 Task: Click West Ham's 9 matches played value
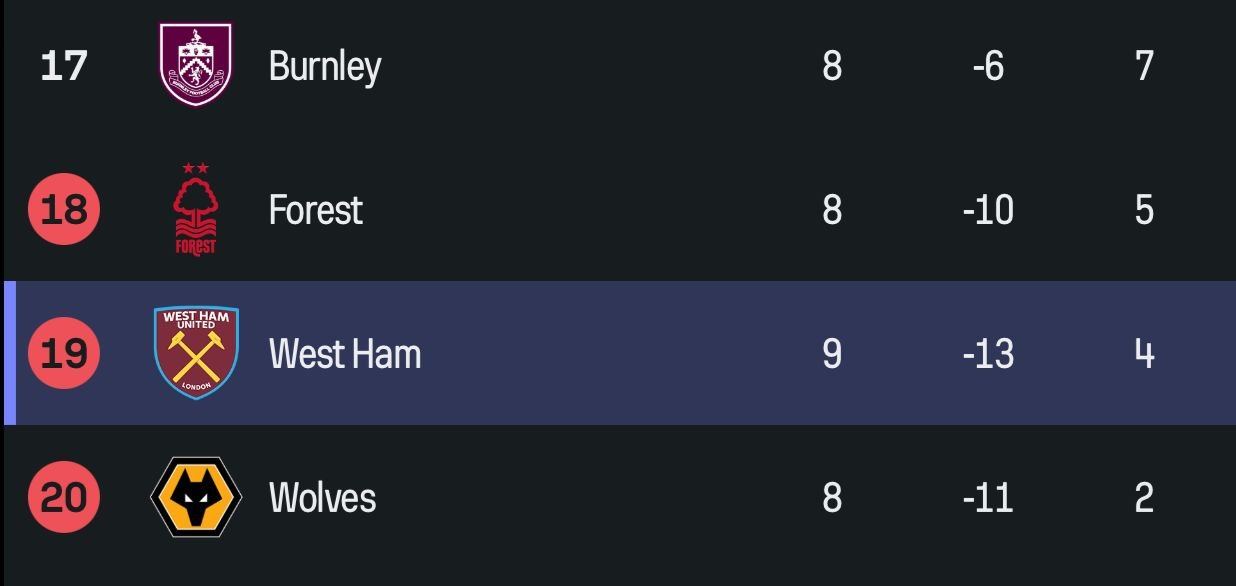pyautogui.click(x=832, y=354)
